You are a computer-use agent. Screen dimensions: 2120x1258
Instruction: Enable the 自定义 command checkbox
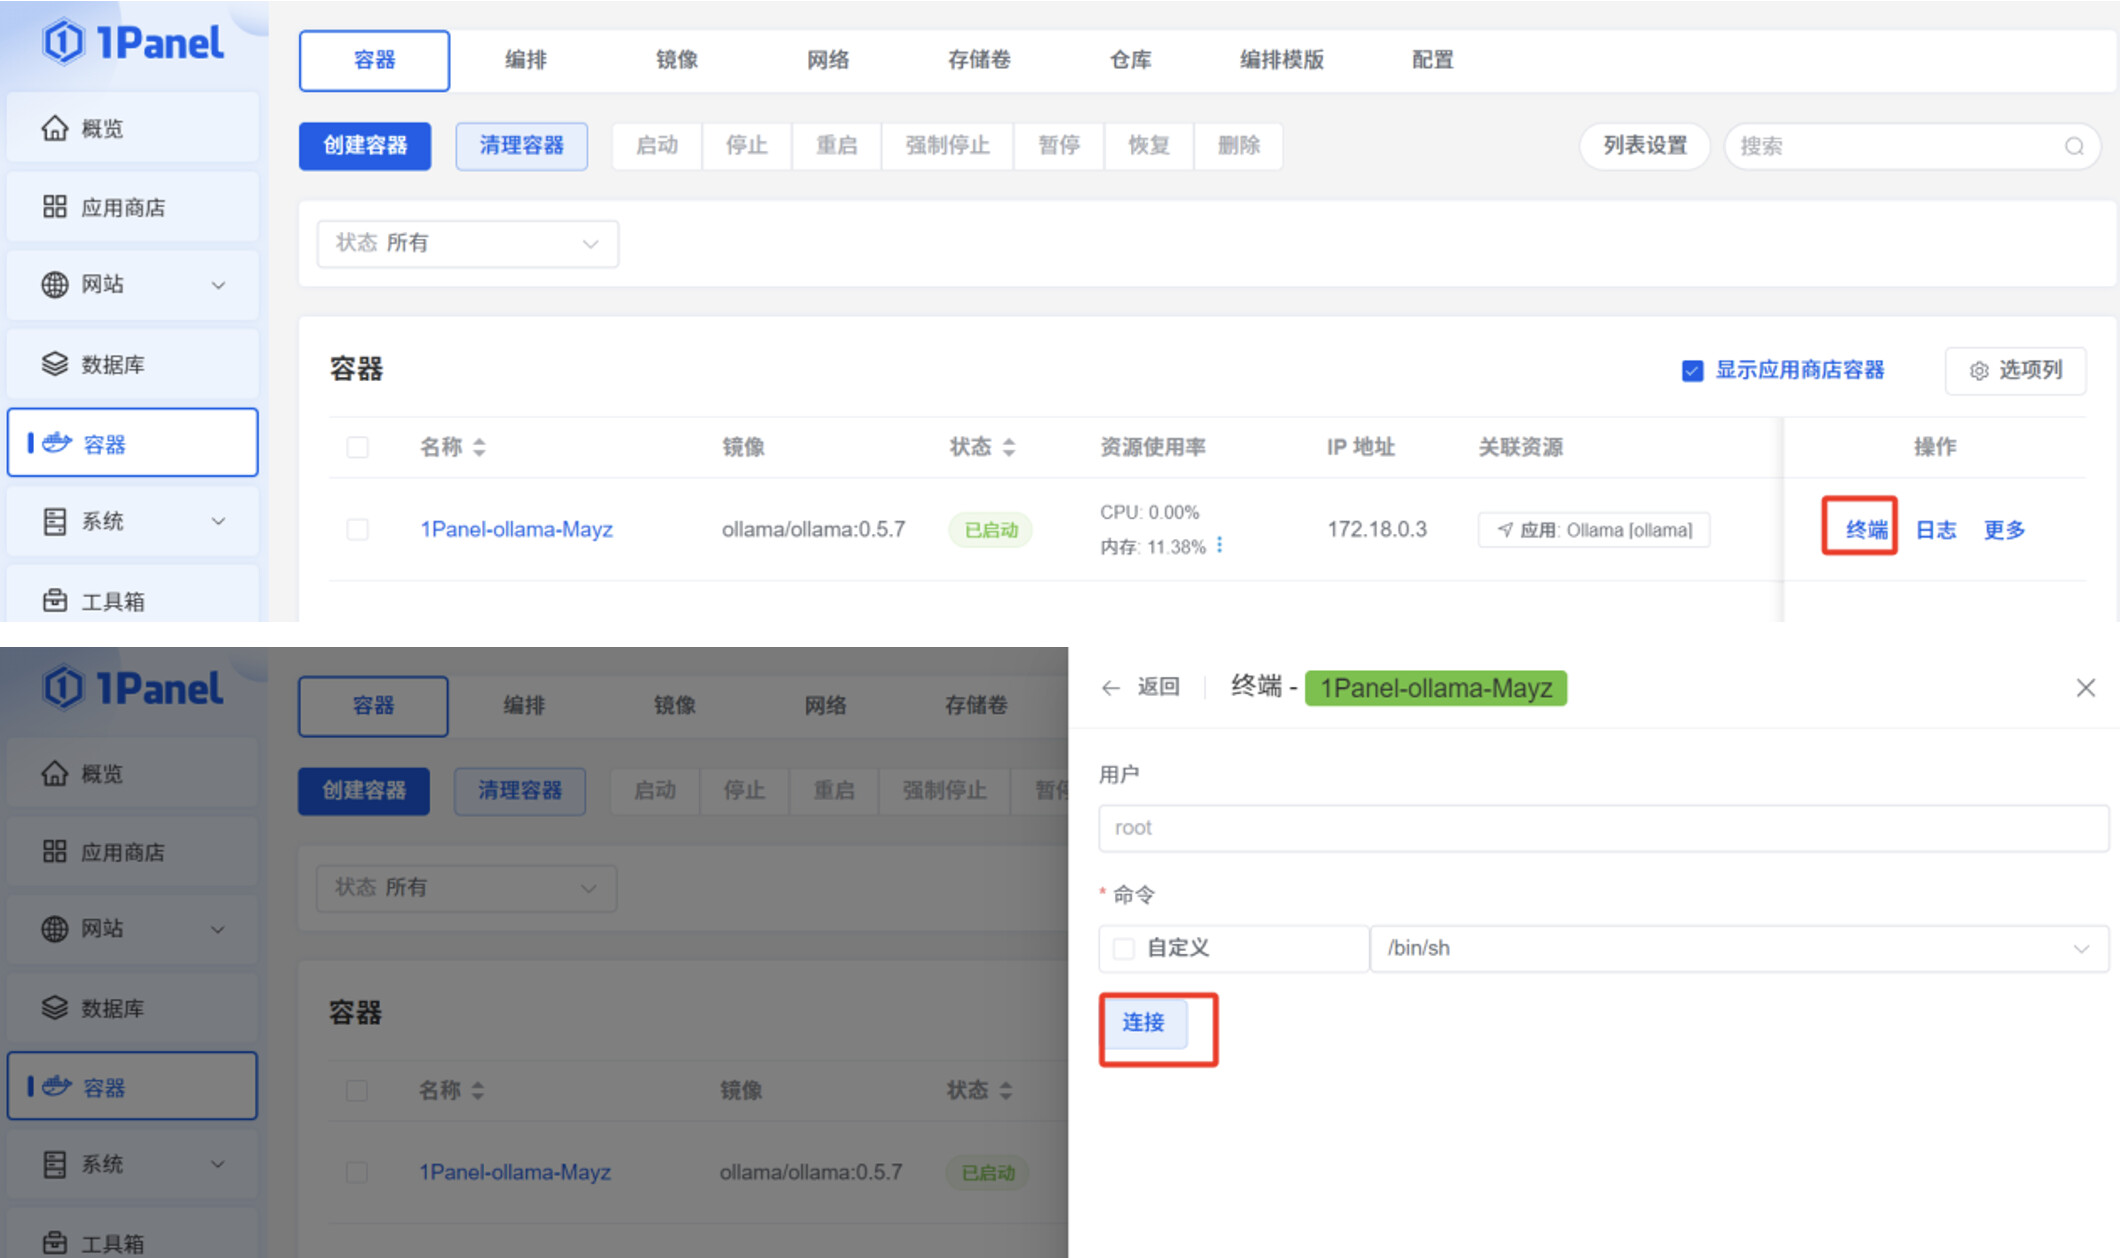click(1124, 948)
